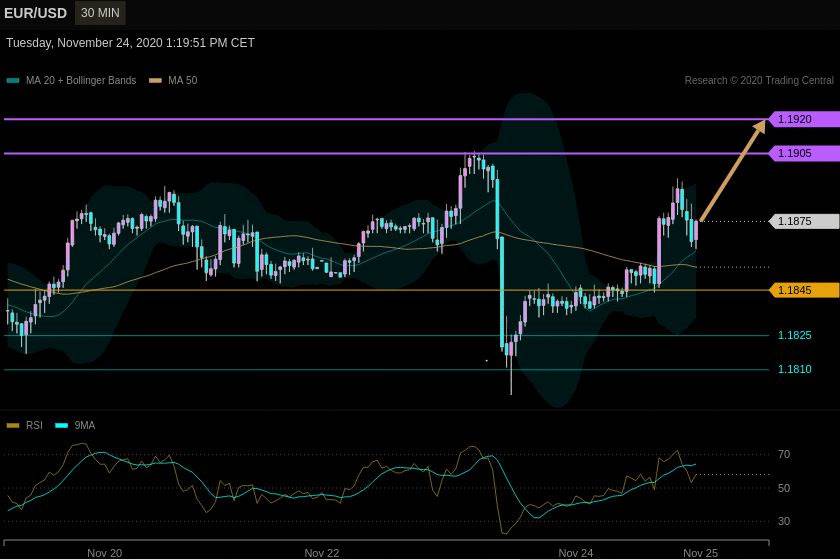Click the Nov 24 date axis label
Screen dimensions: 840x560
point(576,553)
